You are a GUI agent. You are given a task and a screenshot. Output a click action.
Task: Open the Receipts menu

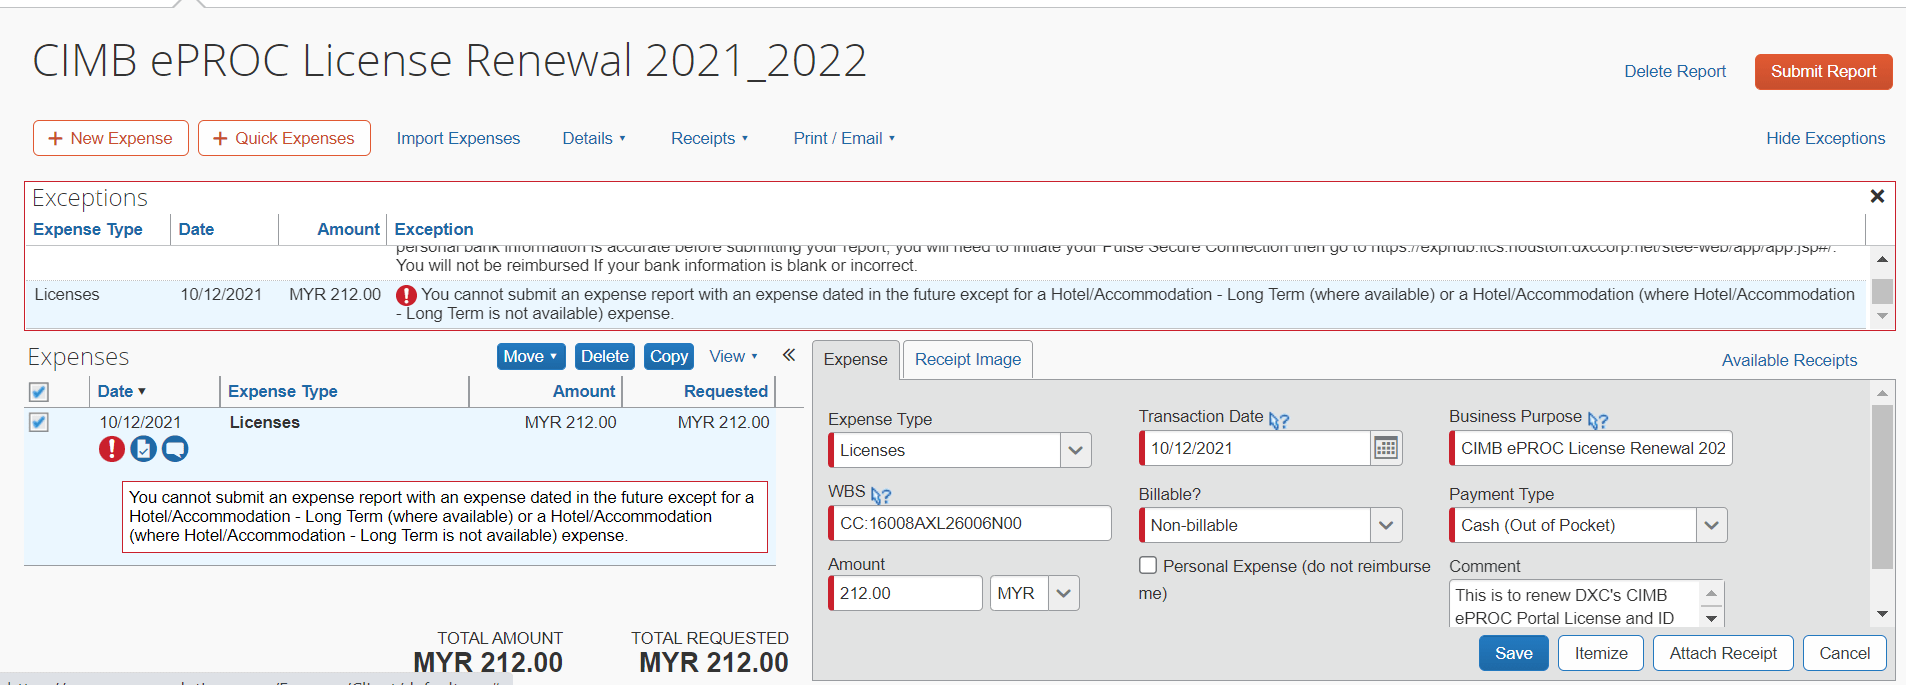(709, 138)
